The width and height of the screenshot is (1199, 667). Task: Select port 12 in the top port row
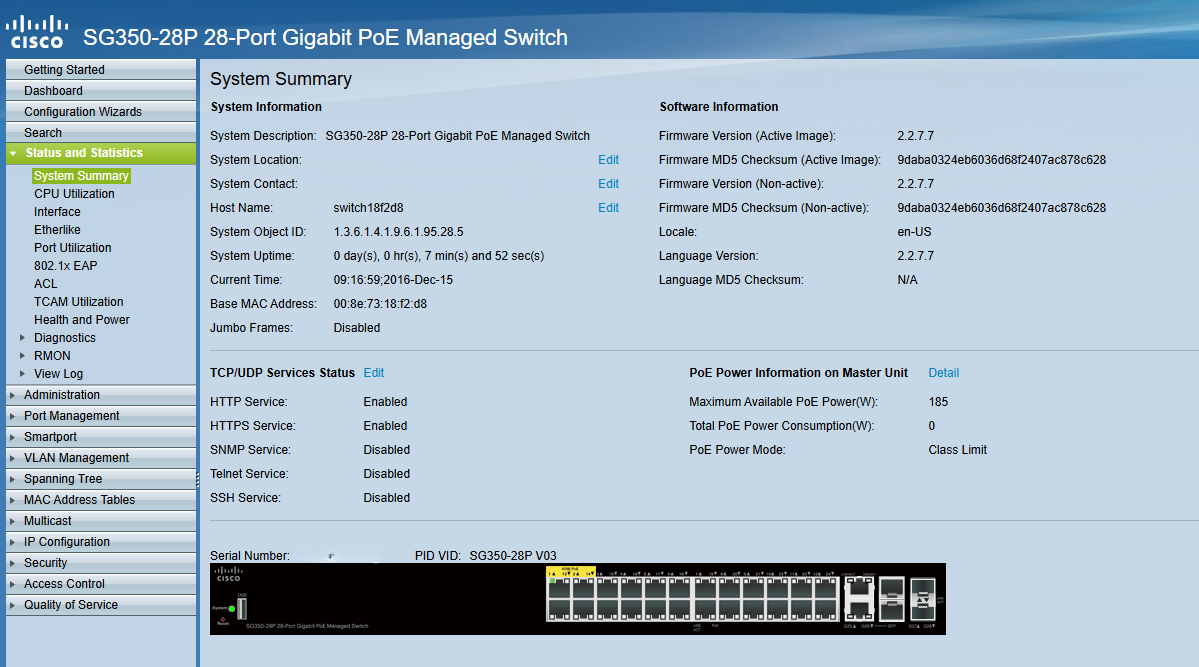pyautogui.click(x=825, y=588)
